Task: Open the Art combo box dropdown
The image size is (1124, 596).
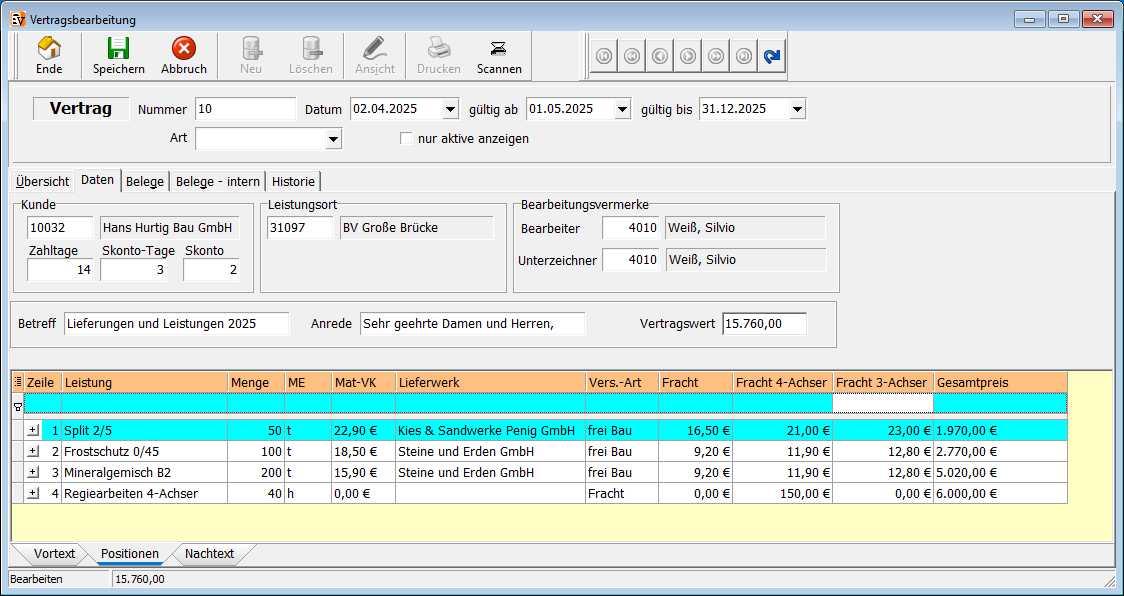Action: click(x=333, y=139)
